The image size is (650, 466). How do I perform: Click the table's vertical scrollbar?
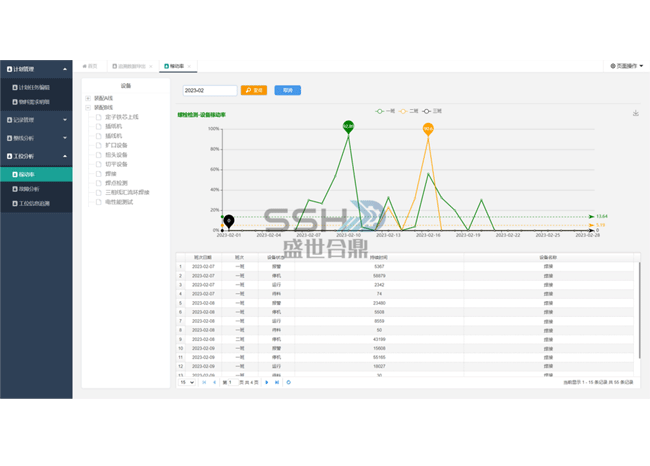639,310
